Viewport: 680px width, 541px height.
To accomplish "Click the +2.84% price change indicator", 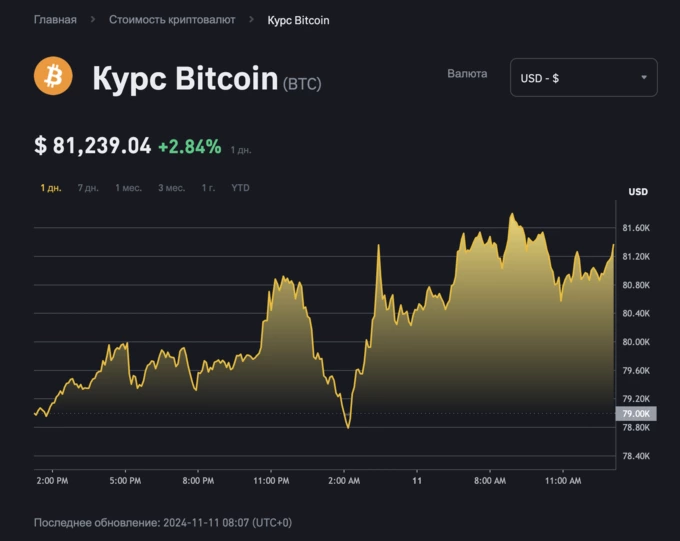I will (x=189, y=146).
